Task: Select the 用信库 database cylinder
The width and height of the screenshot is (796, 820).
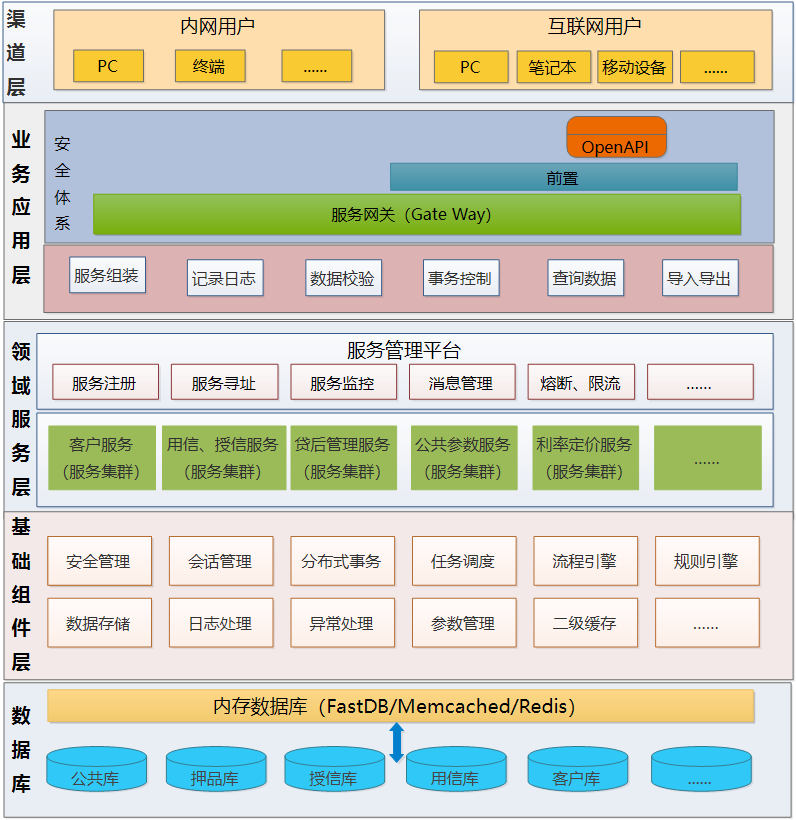Action: click(455, 770)
